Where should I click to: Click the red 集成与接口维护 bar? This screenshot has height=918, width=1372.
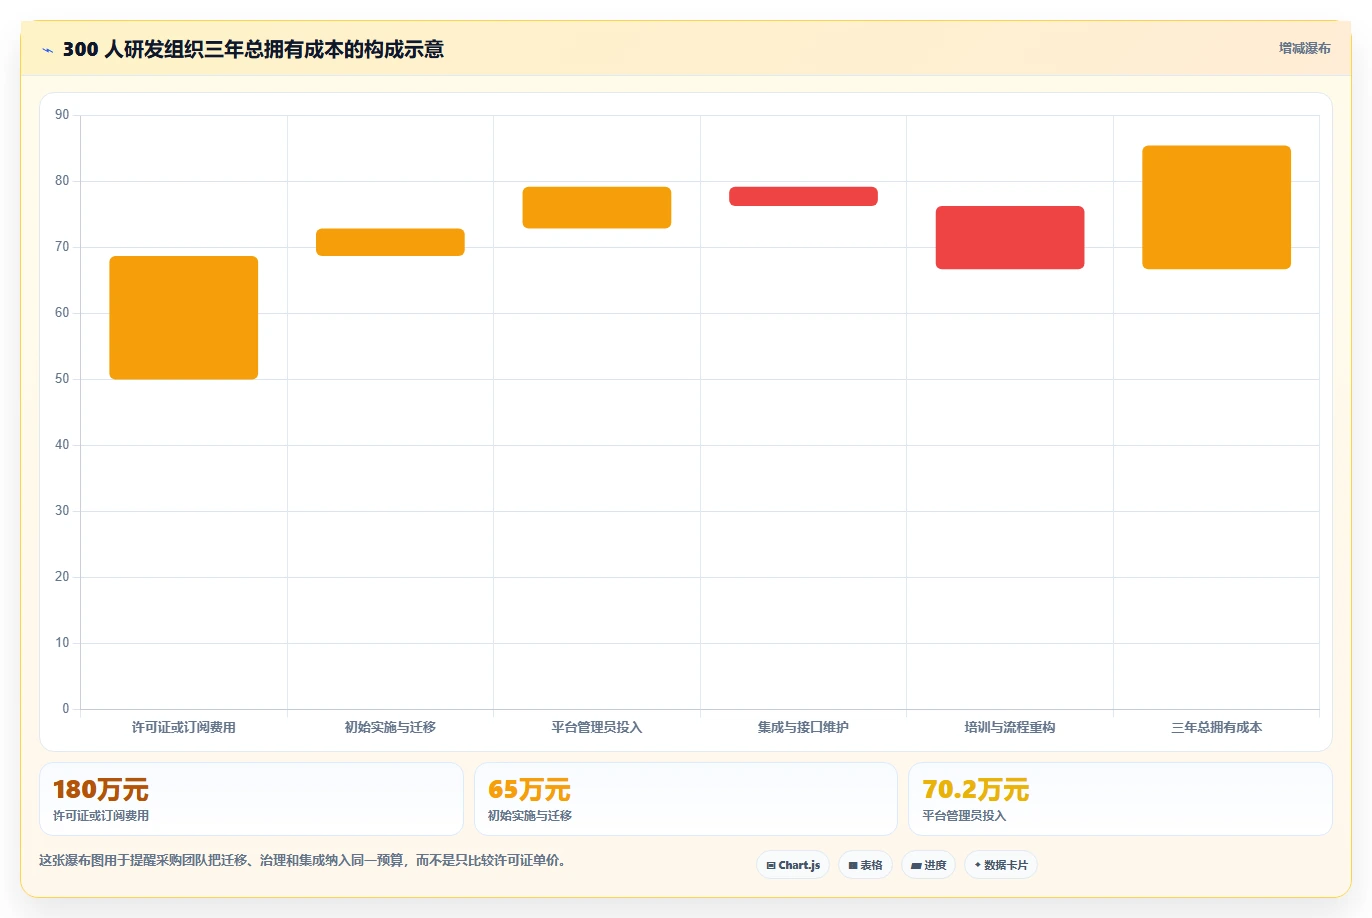tap(803, 196)
